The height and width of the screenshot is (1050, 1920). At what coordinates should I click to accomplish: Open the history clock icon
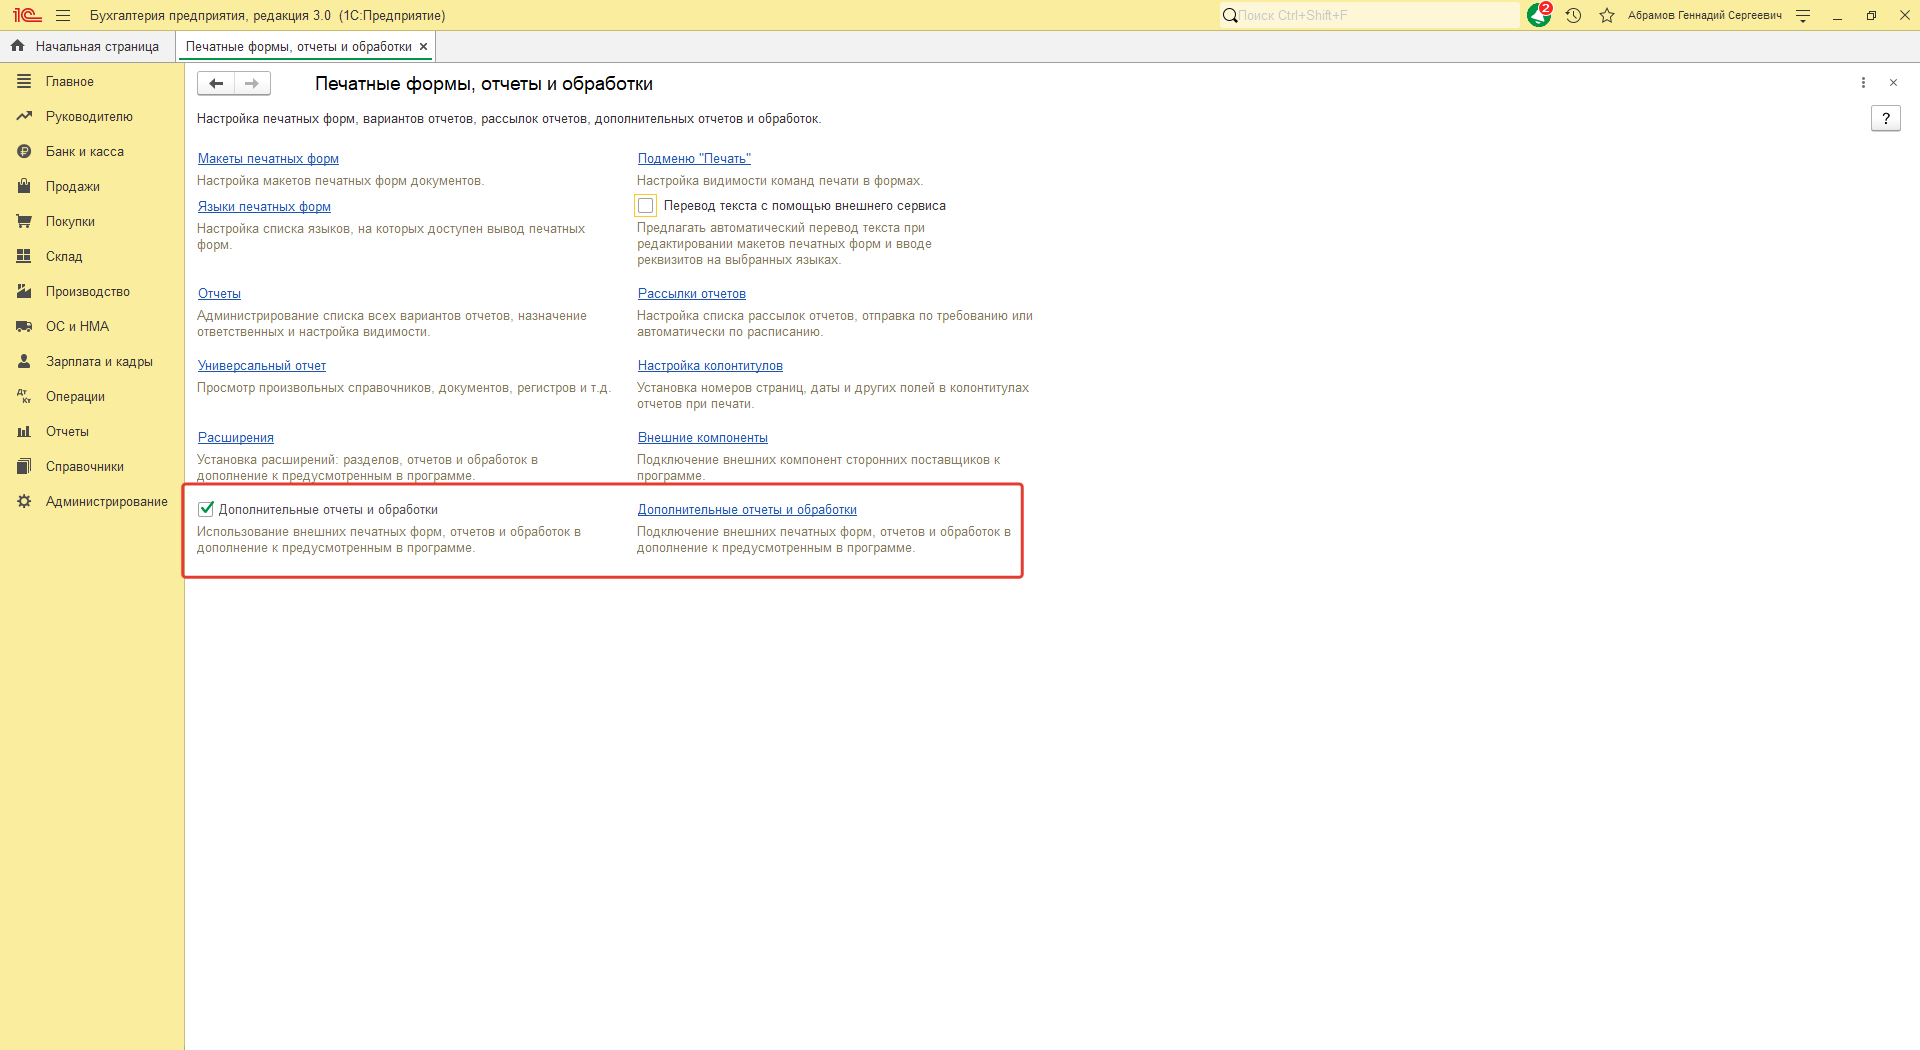tap(1573, 15)
